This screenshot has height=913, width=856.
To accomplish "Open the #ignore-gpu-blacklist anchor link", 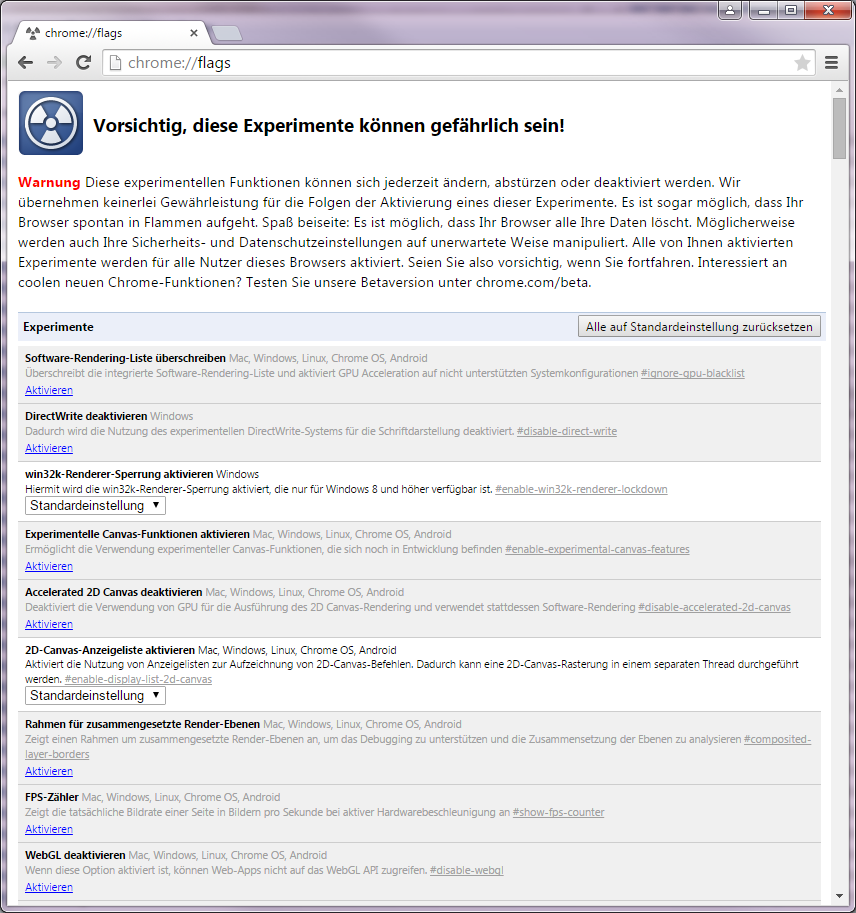I will [692, 373].
